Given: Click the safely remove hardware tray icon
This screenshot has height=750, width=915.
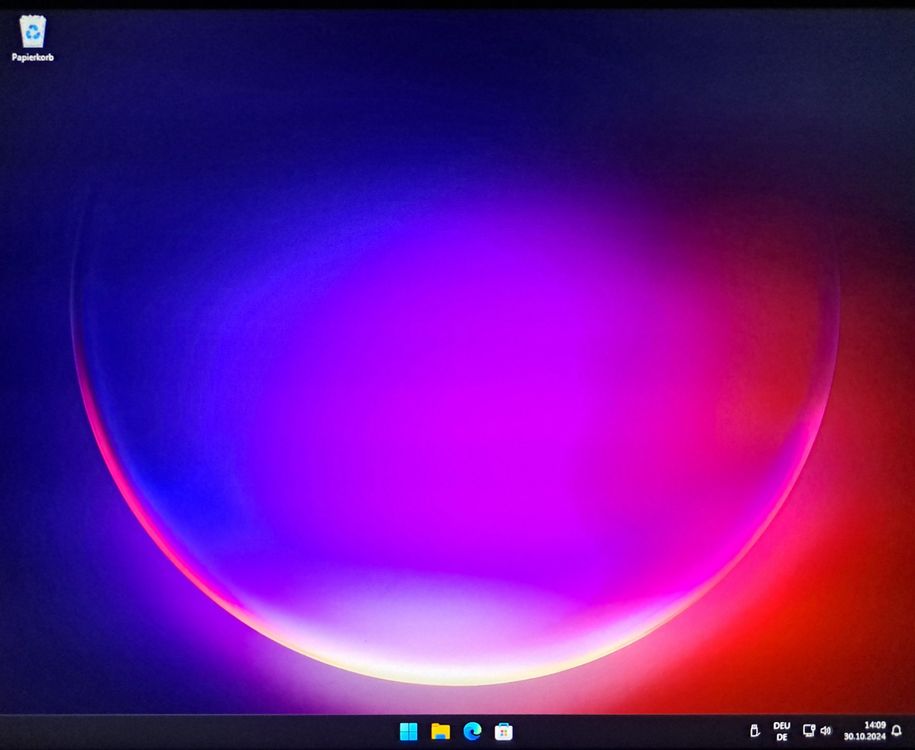Looking at the screenshot, I should tap(756, 730).
